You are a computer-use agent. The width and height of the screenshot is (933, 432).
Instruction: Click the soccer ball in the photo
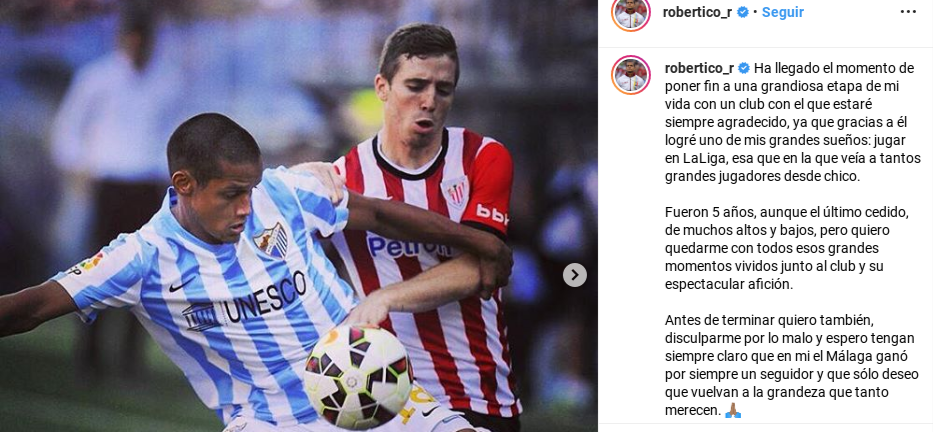358,377
